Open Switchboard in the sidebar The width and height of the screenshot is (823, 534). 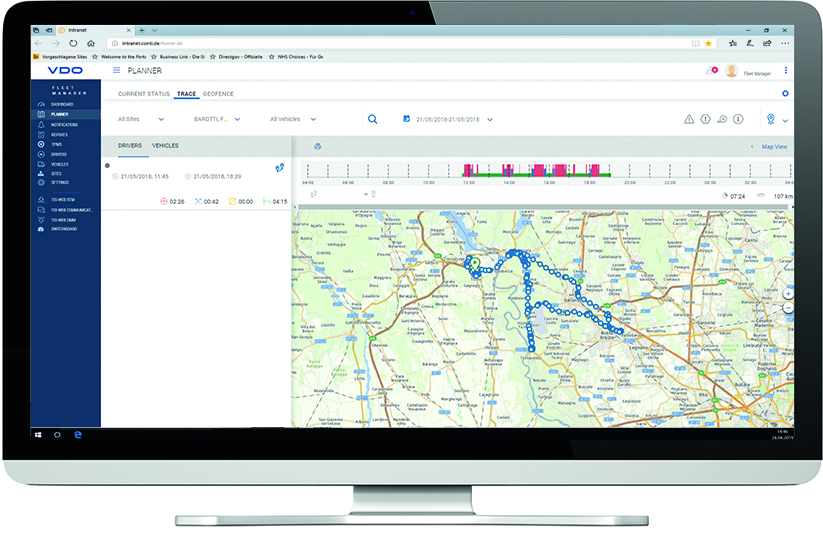tap(64, 229)
